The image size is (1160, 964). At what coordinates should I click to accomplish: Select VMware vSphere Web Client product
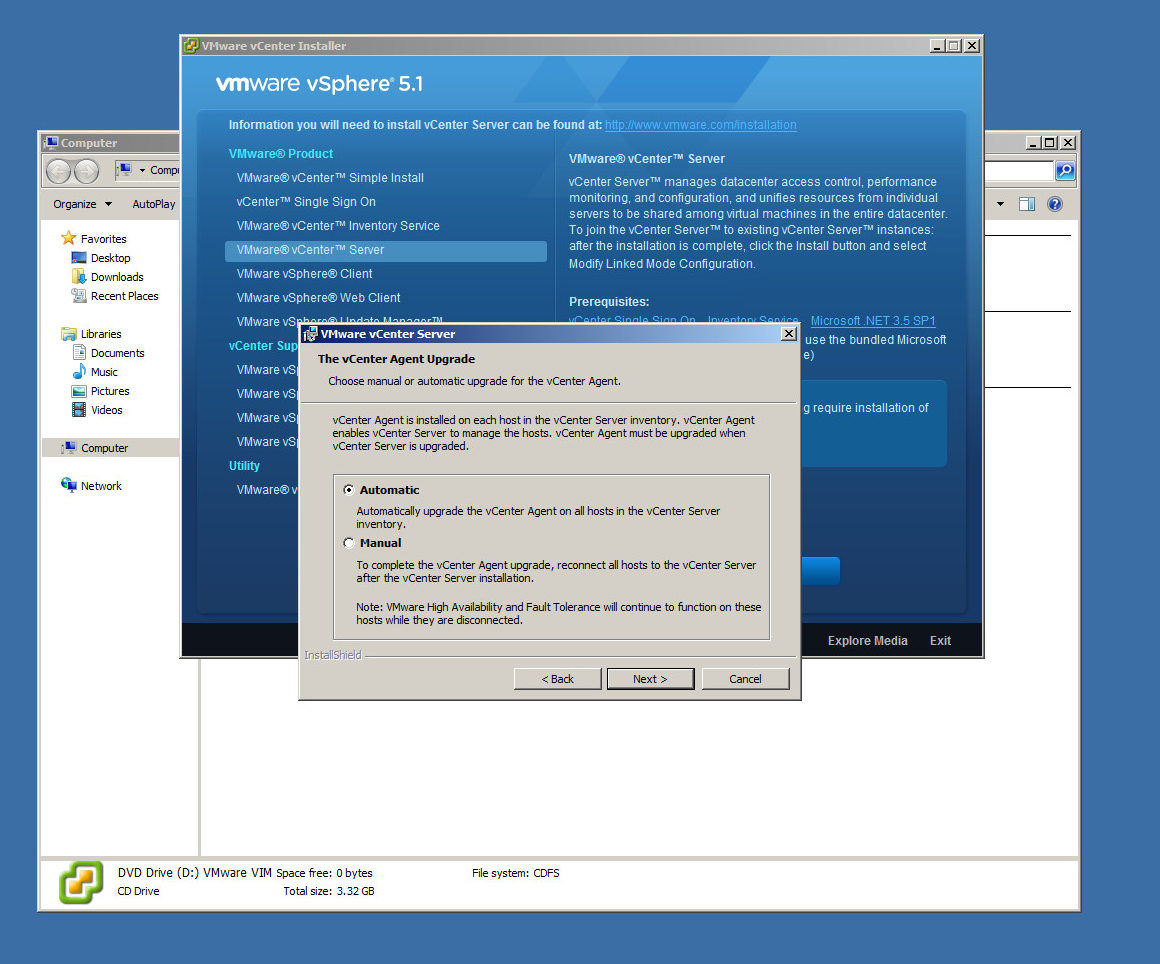pos(318,298)
